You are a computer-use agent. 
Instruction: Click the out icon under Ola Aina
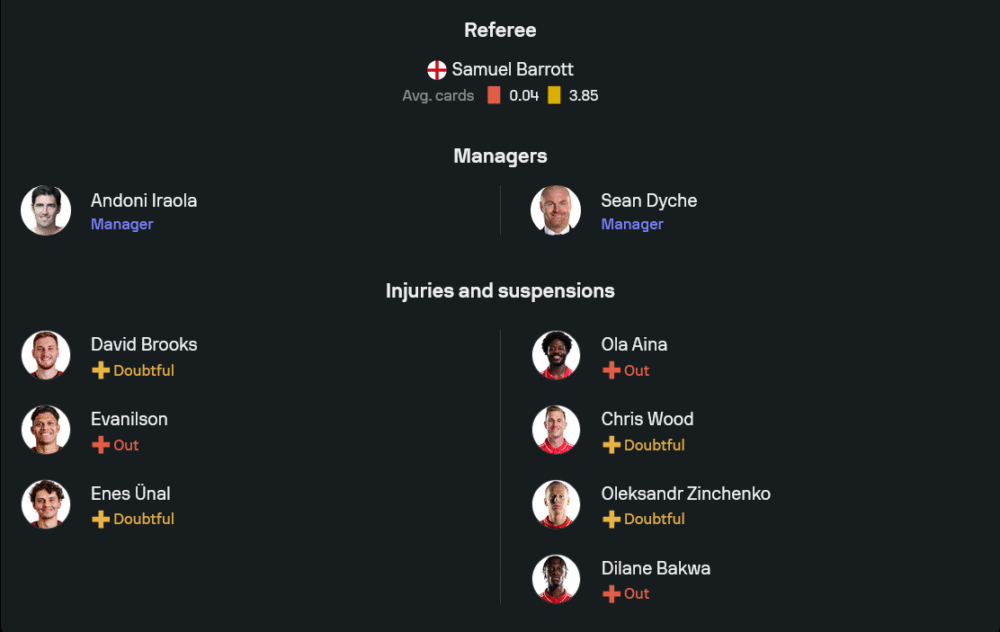(611, 371)
